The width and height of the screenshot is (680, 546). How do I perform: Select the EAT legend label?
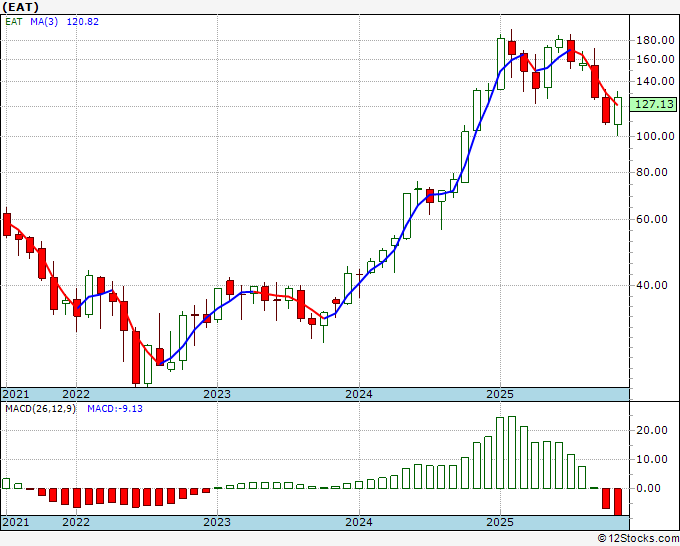click(14, 22)
